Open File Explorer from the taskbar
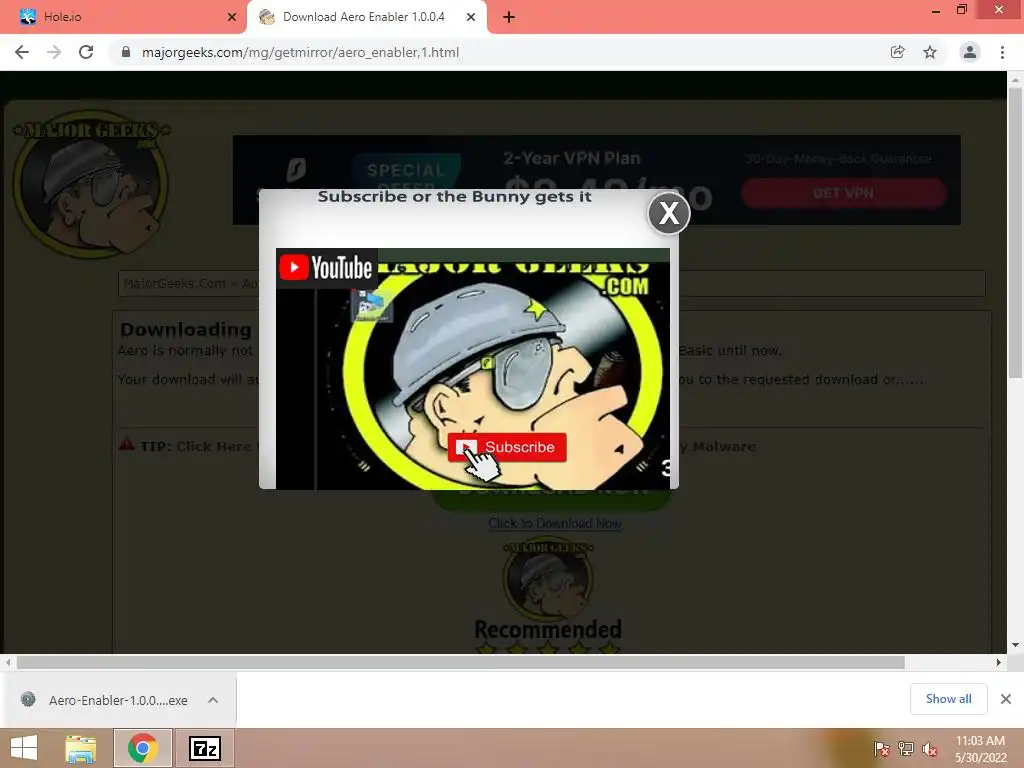 point(81,748)
